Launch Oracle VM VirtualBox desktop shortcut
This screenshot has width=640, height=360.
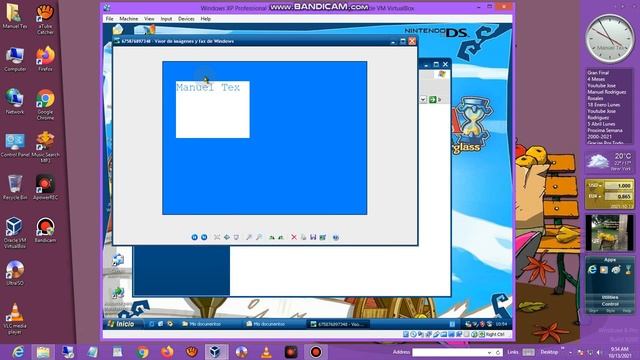15,233
